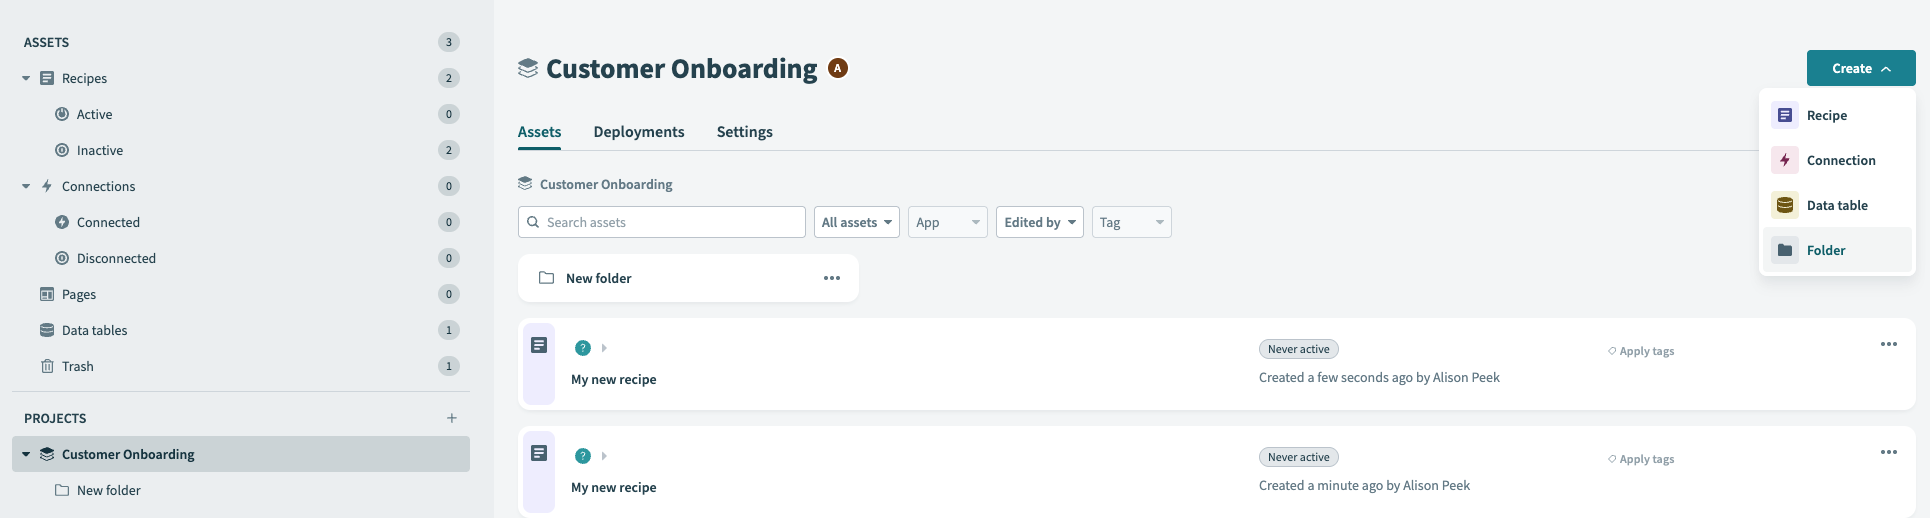Open the Edited by filter dropdown
This screenshot has height=518, width=1930.
[1039, 222]
